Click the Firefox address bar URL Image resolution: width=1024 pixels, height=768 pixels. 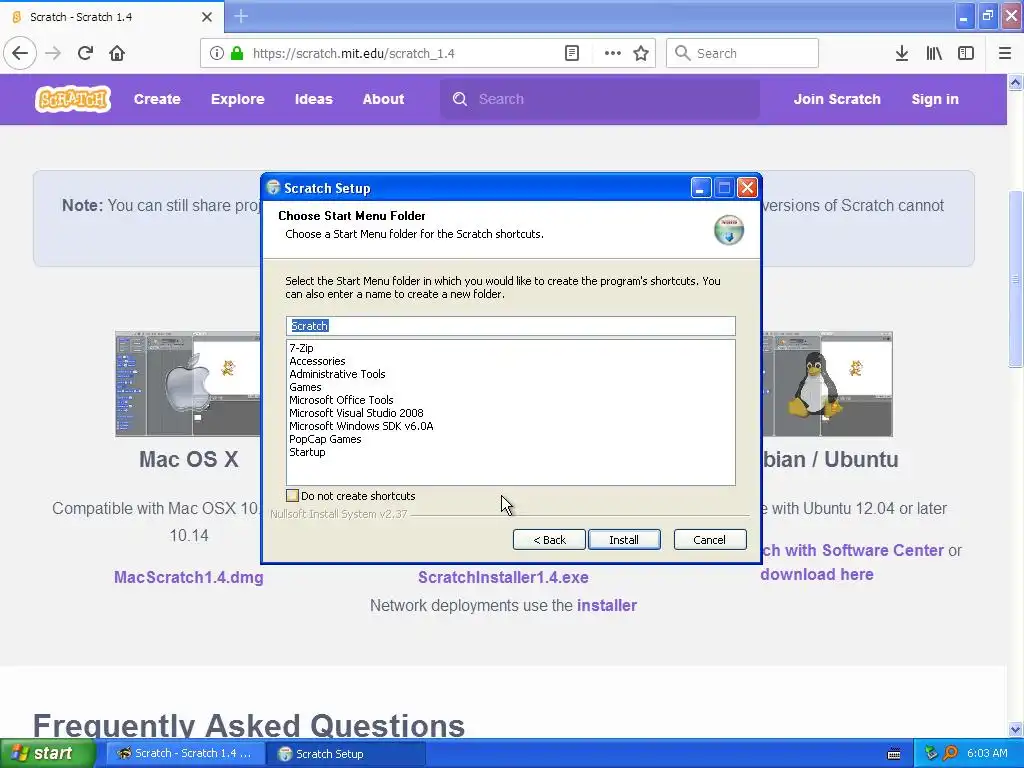pos(353,54)
